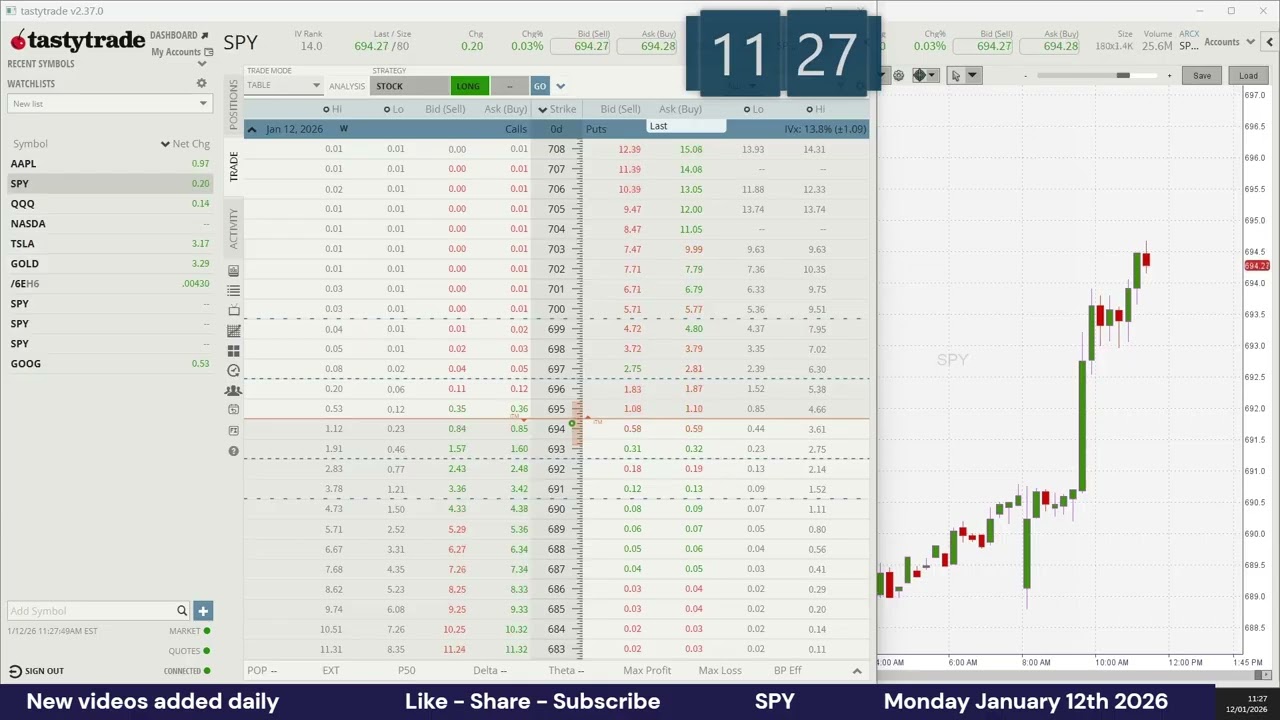Adjust the chart zoom slider
Image resolution: width=1280 pixels, height=720 pixels.
coord(1123,76)
